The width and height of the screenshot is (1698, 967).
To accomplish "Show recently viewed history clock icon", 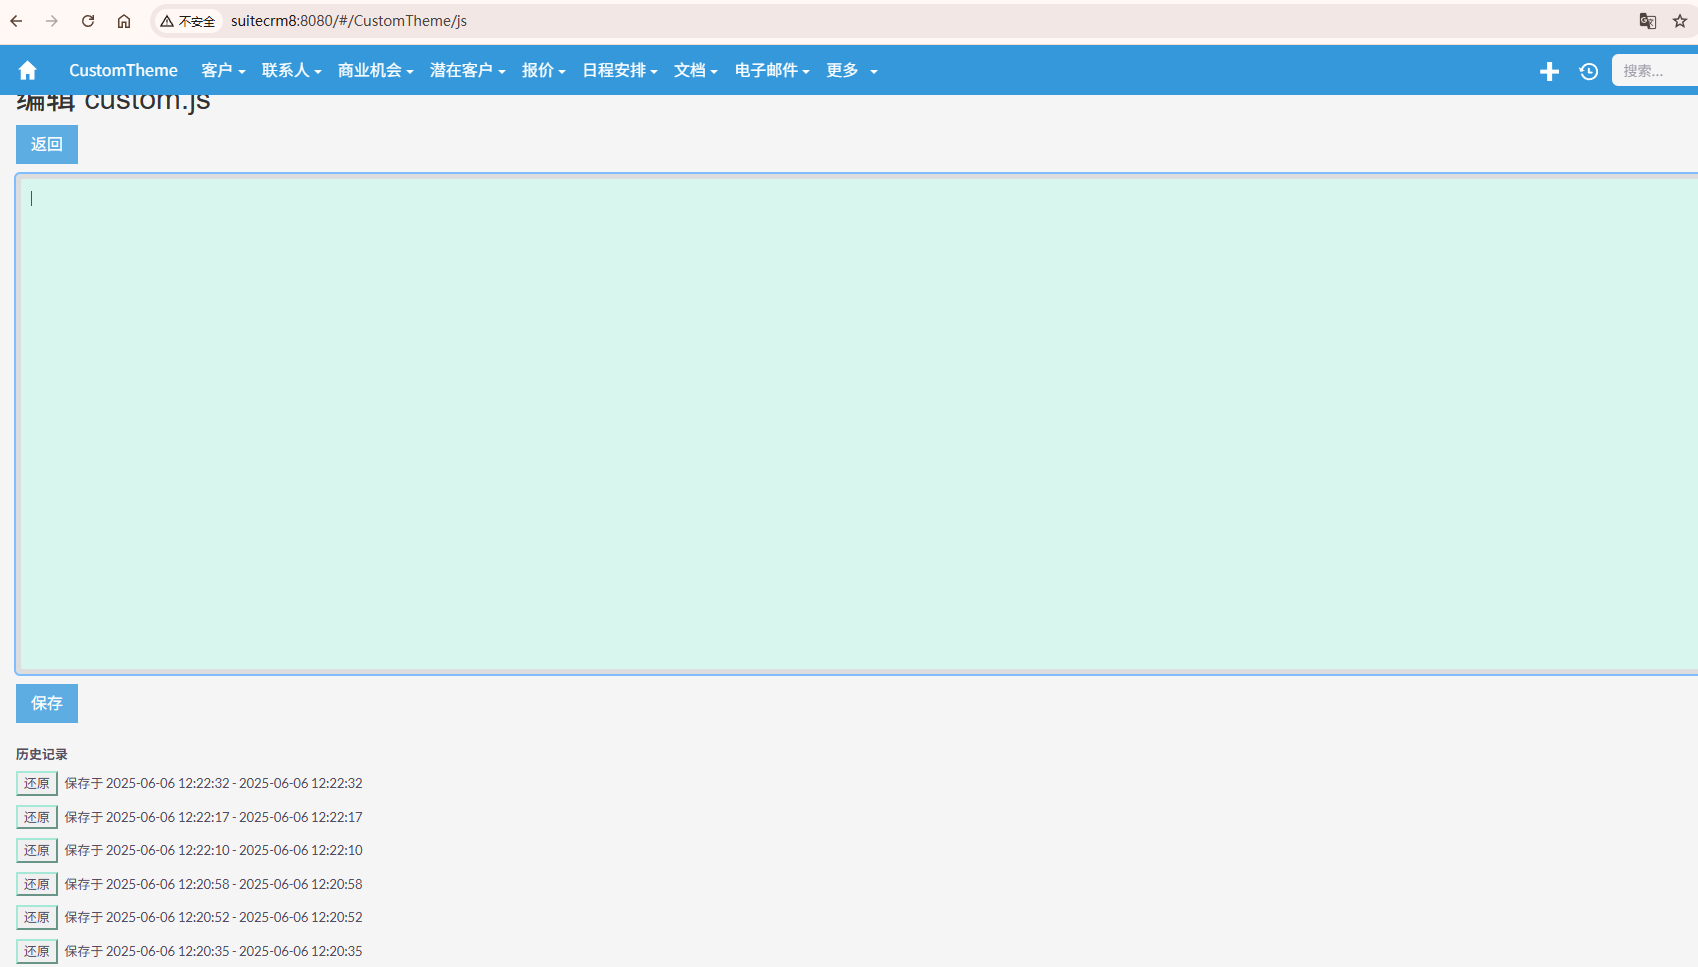I will [1589, 71].
